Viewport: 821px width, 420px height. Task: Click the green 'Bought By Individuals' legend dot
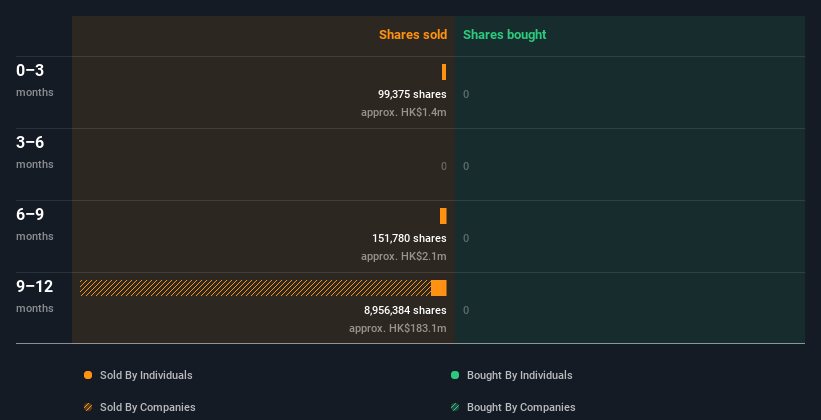[455, 375]
